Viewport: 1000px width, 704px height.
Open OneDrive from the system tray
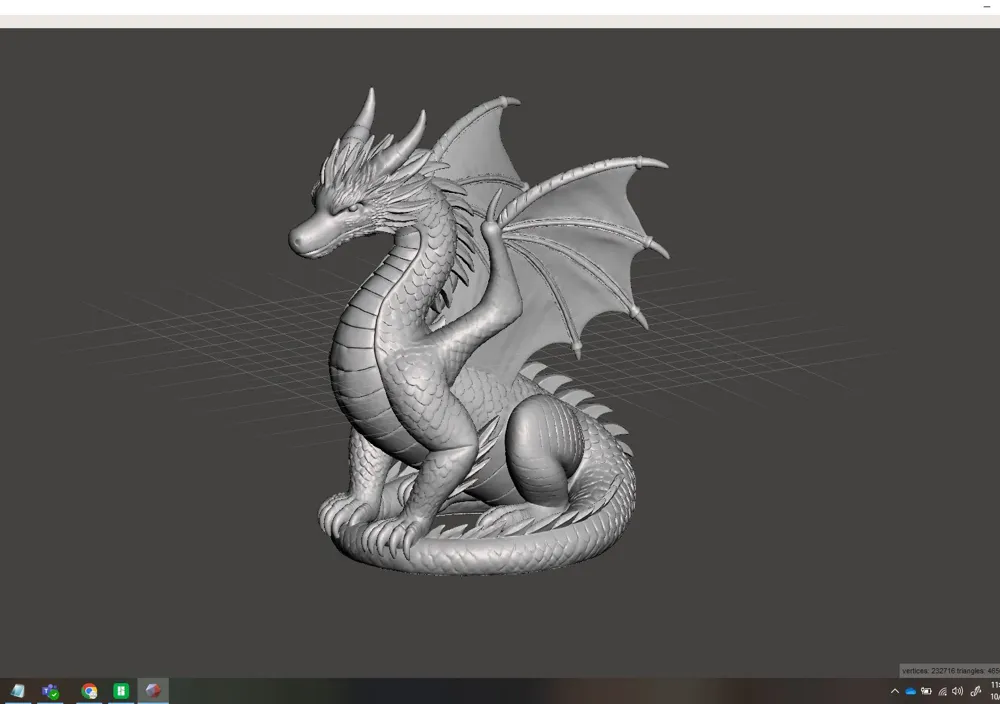910,690
